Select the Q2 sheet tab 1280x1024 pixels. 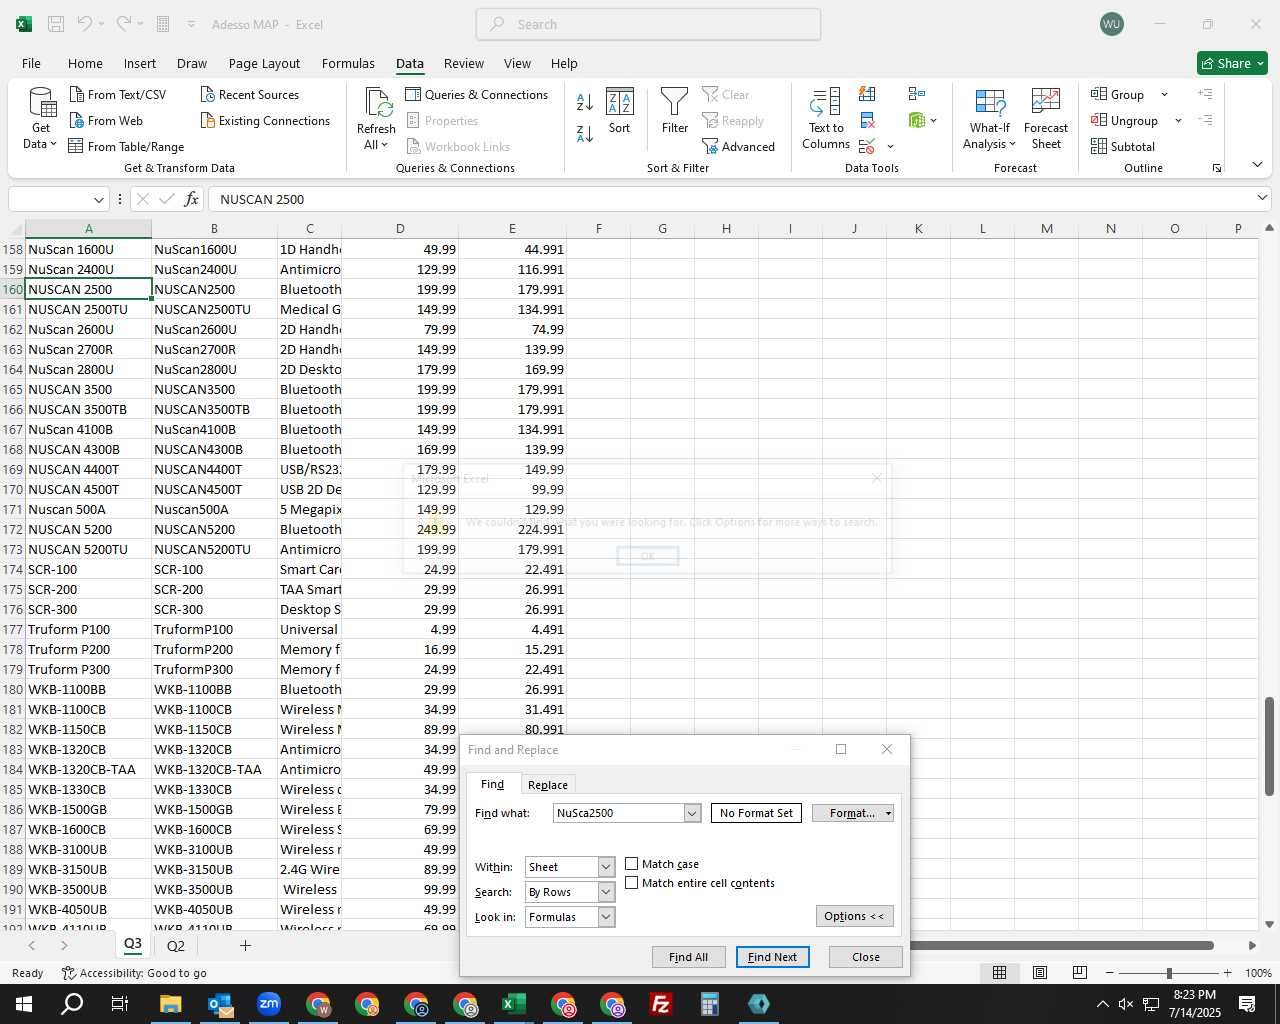[176, 945]
